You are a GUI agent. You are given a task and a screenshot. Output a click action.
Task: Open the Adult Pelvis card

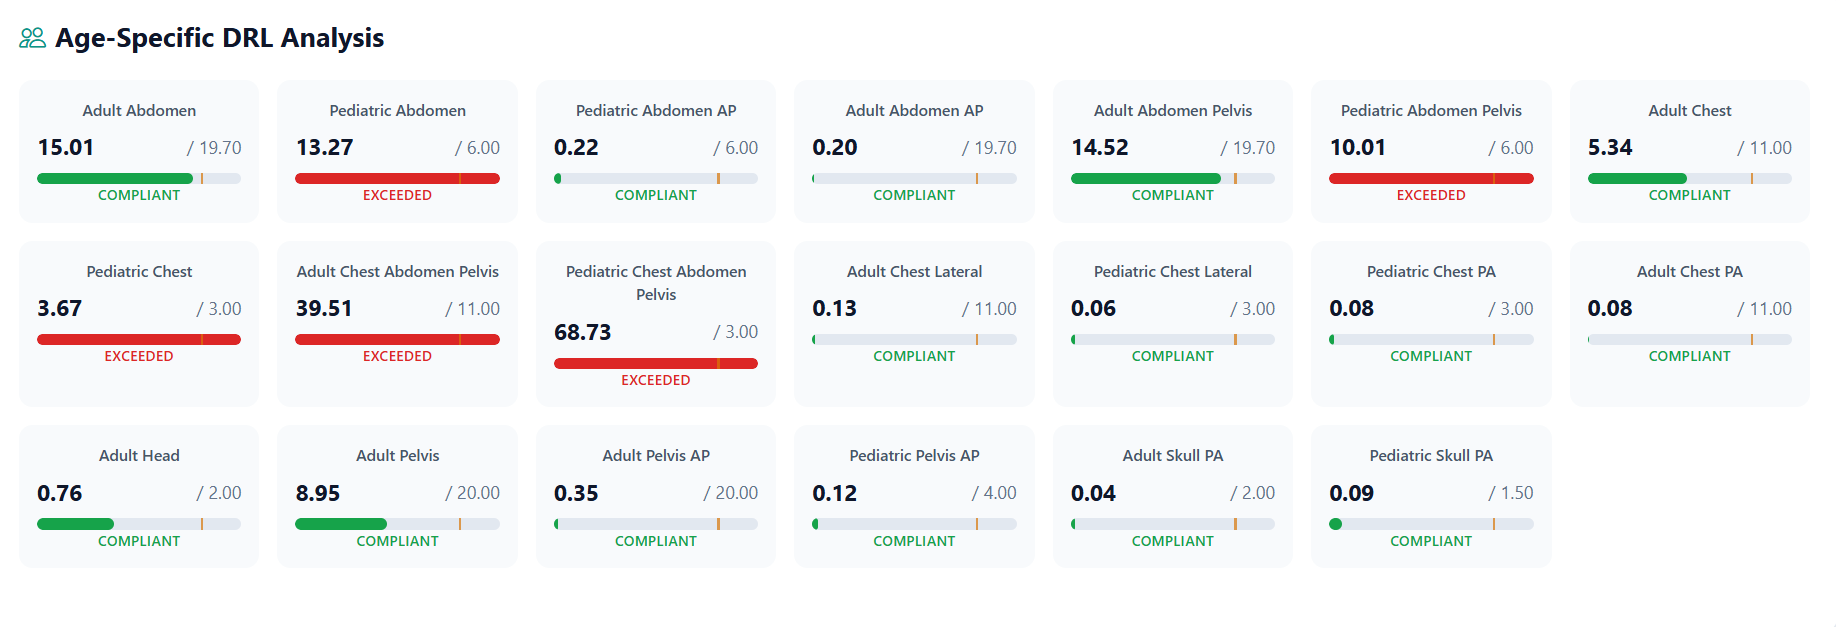[397, 496]
